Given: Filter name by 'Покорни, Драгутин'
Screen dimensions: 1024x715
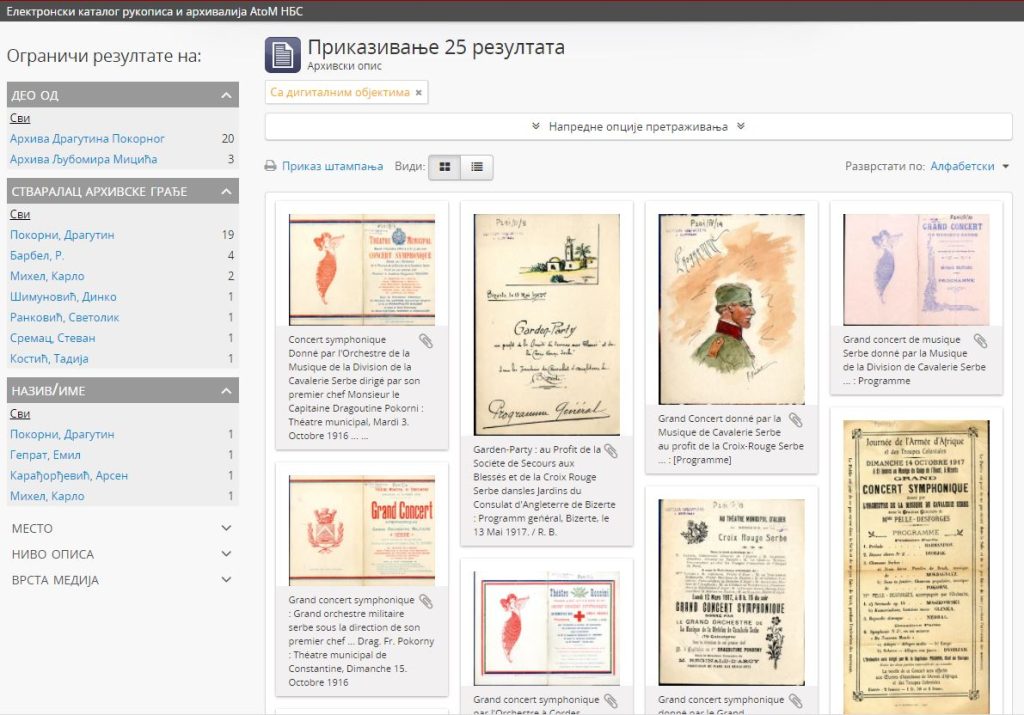Looking at the screenshot, I should (x=62, y=434).
